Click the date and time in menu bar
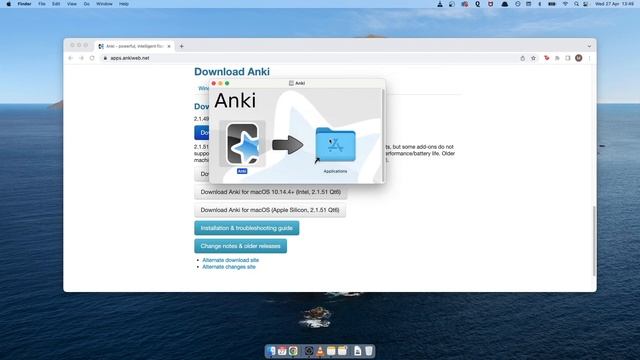The width and height of the screenshot is (640, 360). pos(614,4)
